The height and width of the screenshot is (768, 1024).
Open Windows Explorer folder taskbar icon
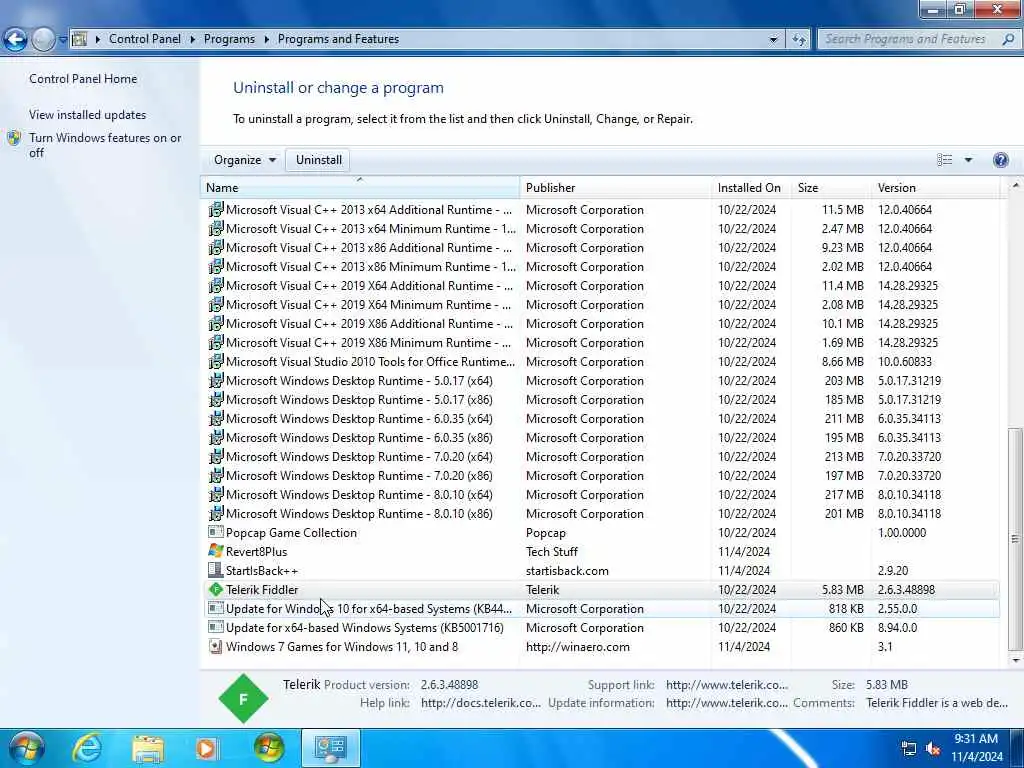(148, 748)
